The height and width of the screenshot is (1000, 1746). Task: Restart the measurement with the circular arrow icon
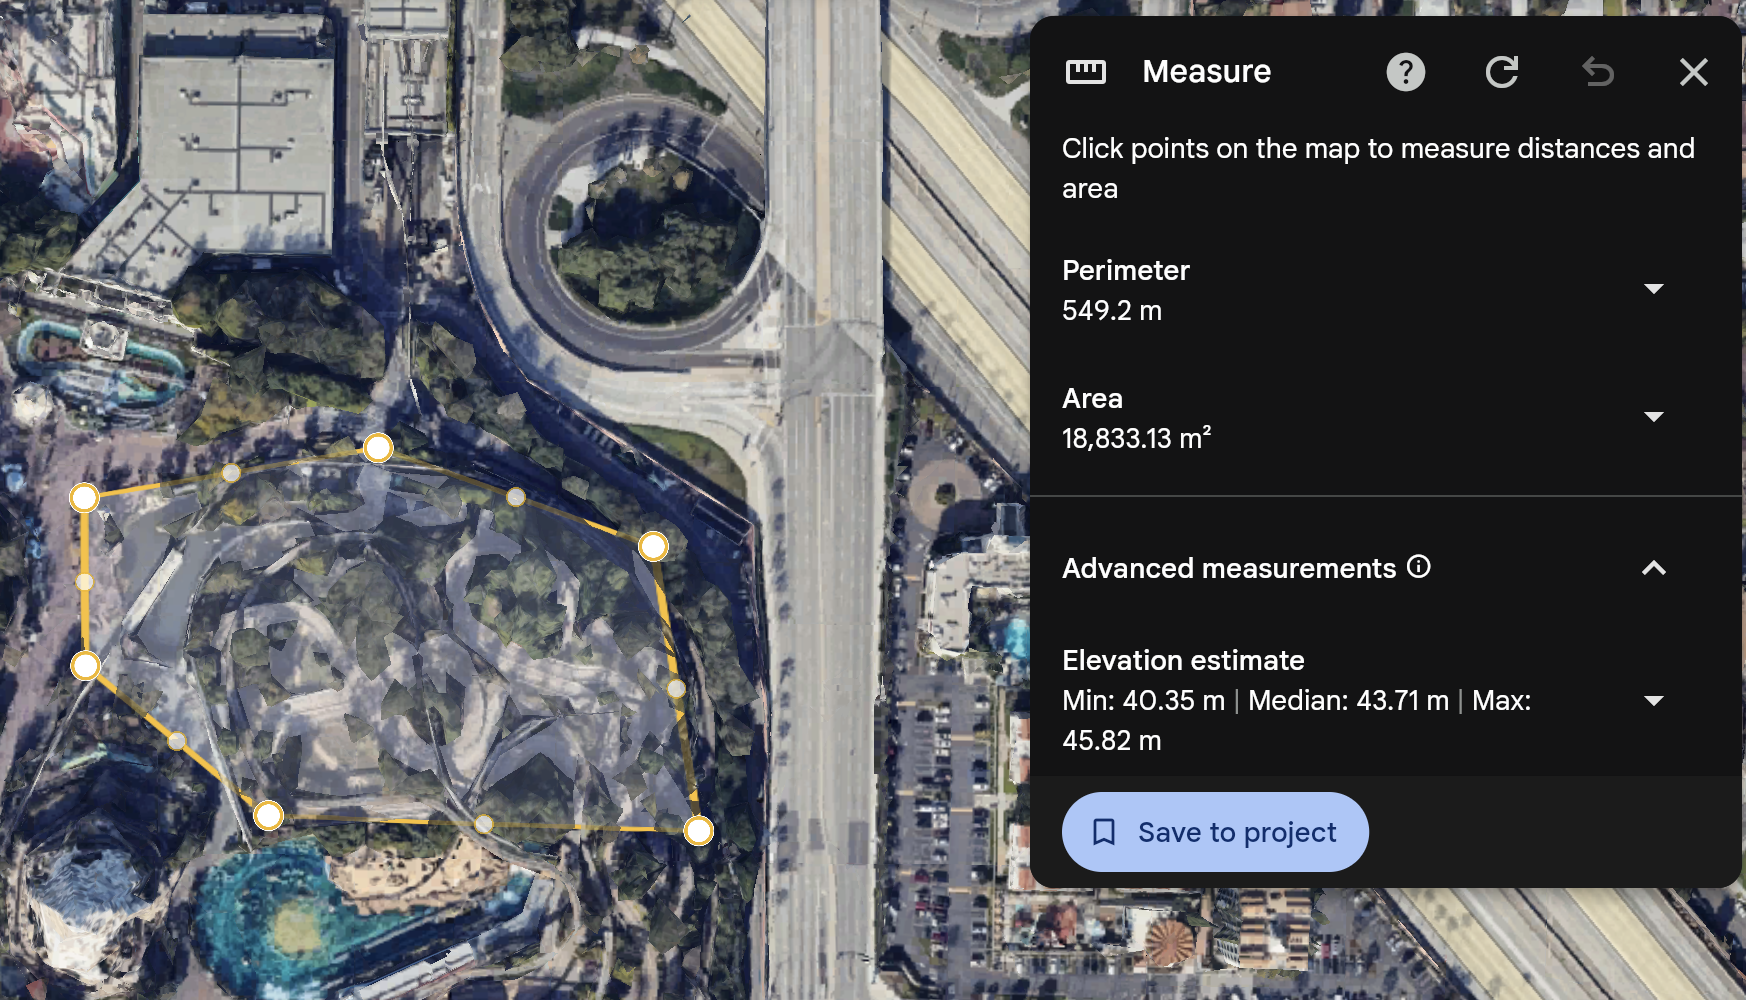1501,72
